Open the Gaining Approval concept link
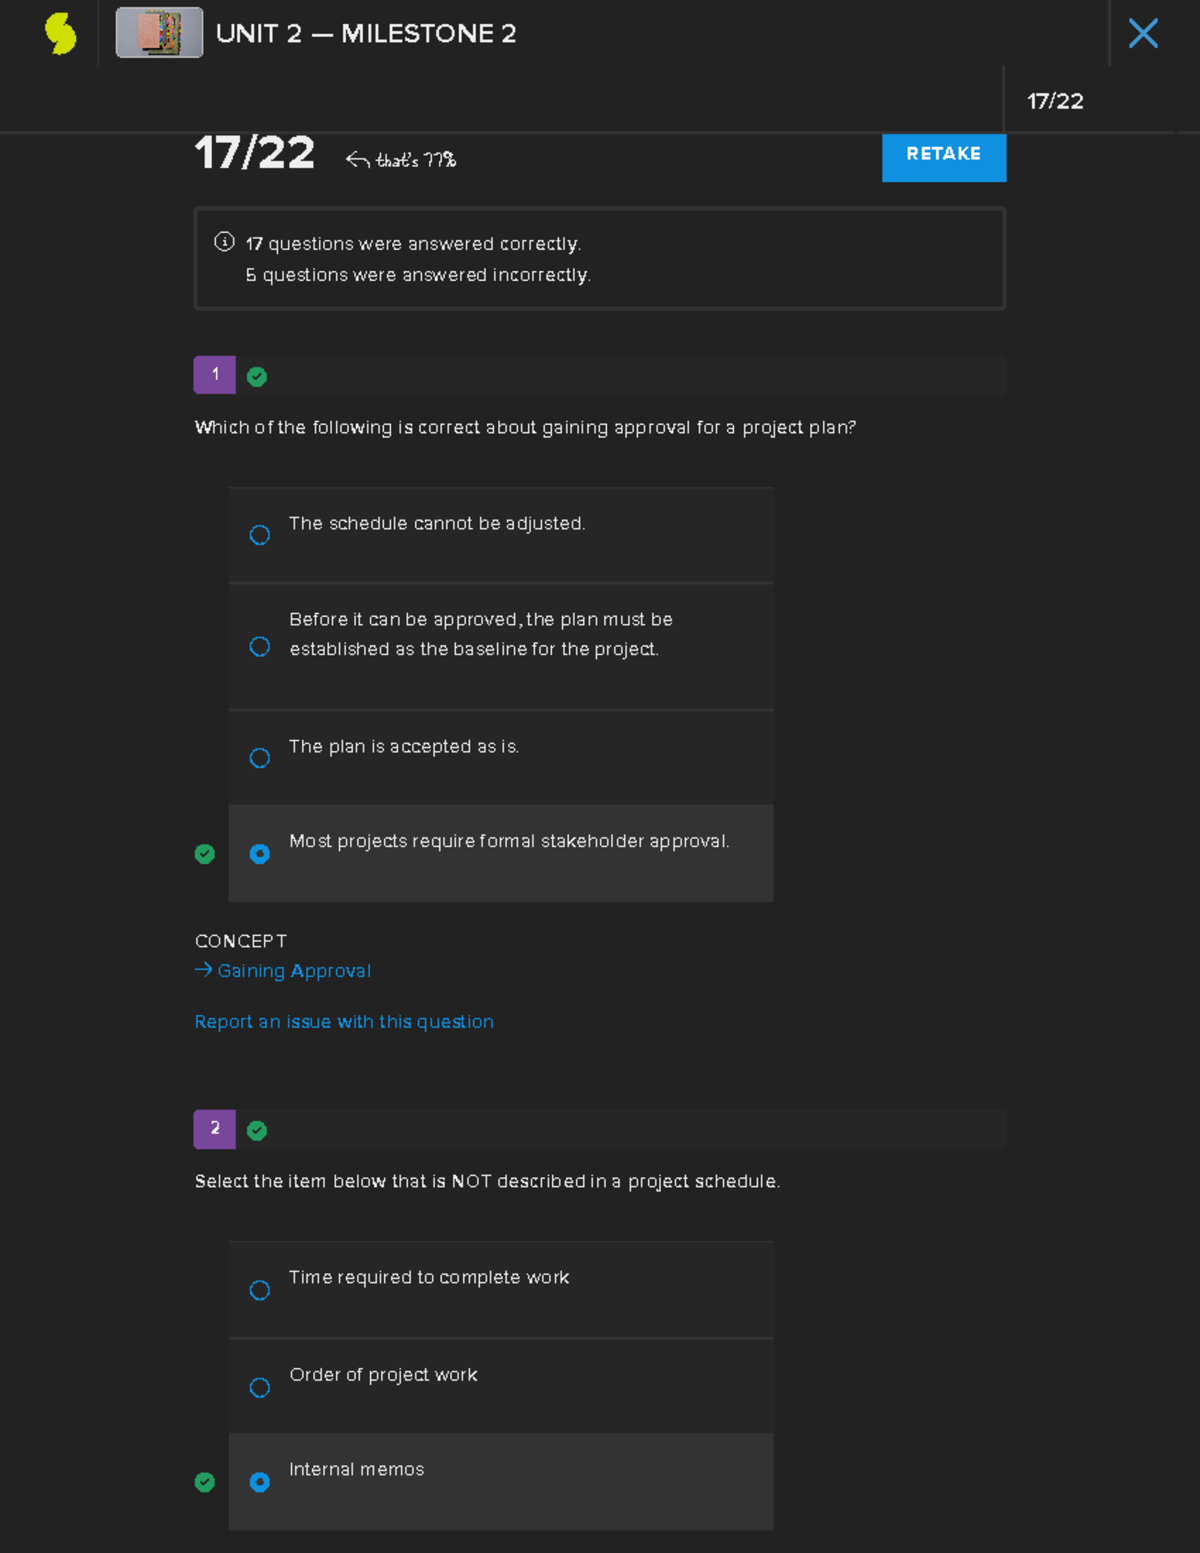Image resolution: width=1200 pixels, height=1553 pixels. tap(293, 970)
